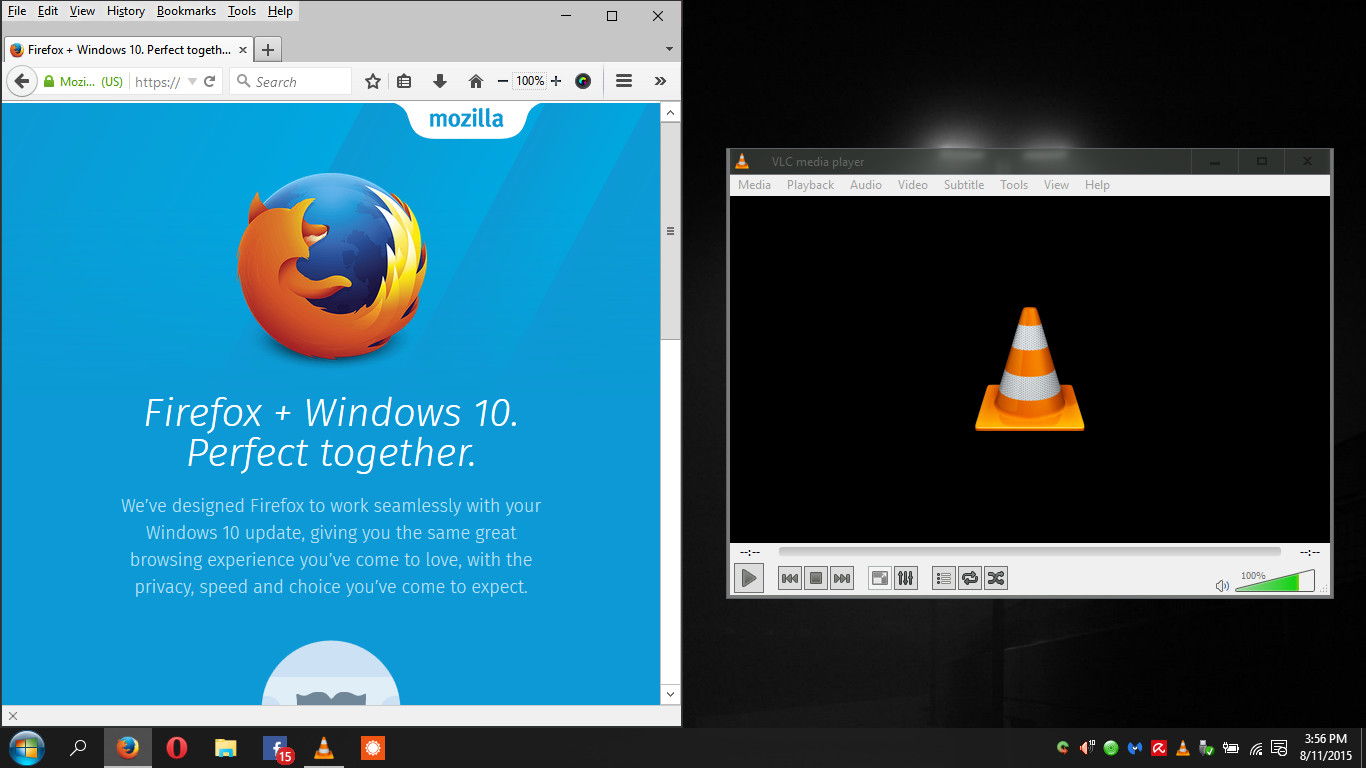Stop playback in VLC
Screen dimensions: 1366x768
click(x=816, y=578)
